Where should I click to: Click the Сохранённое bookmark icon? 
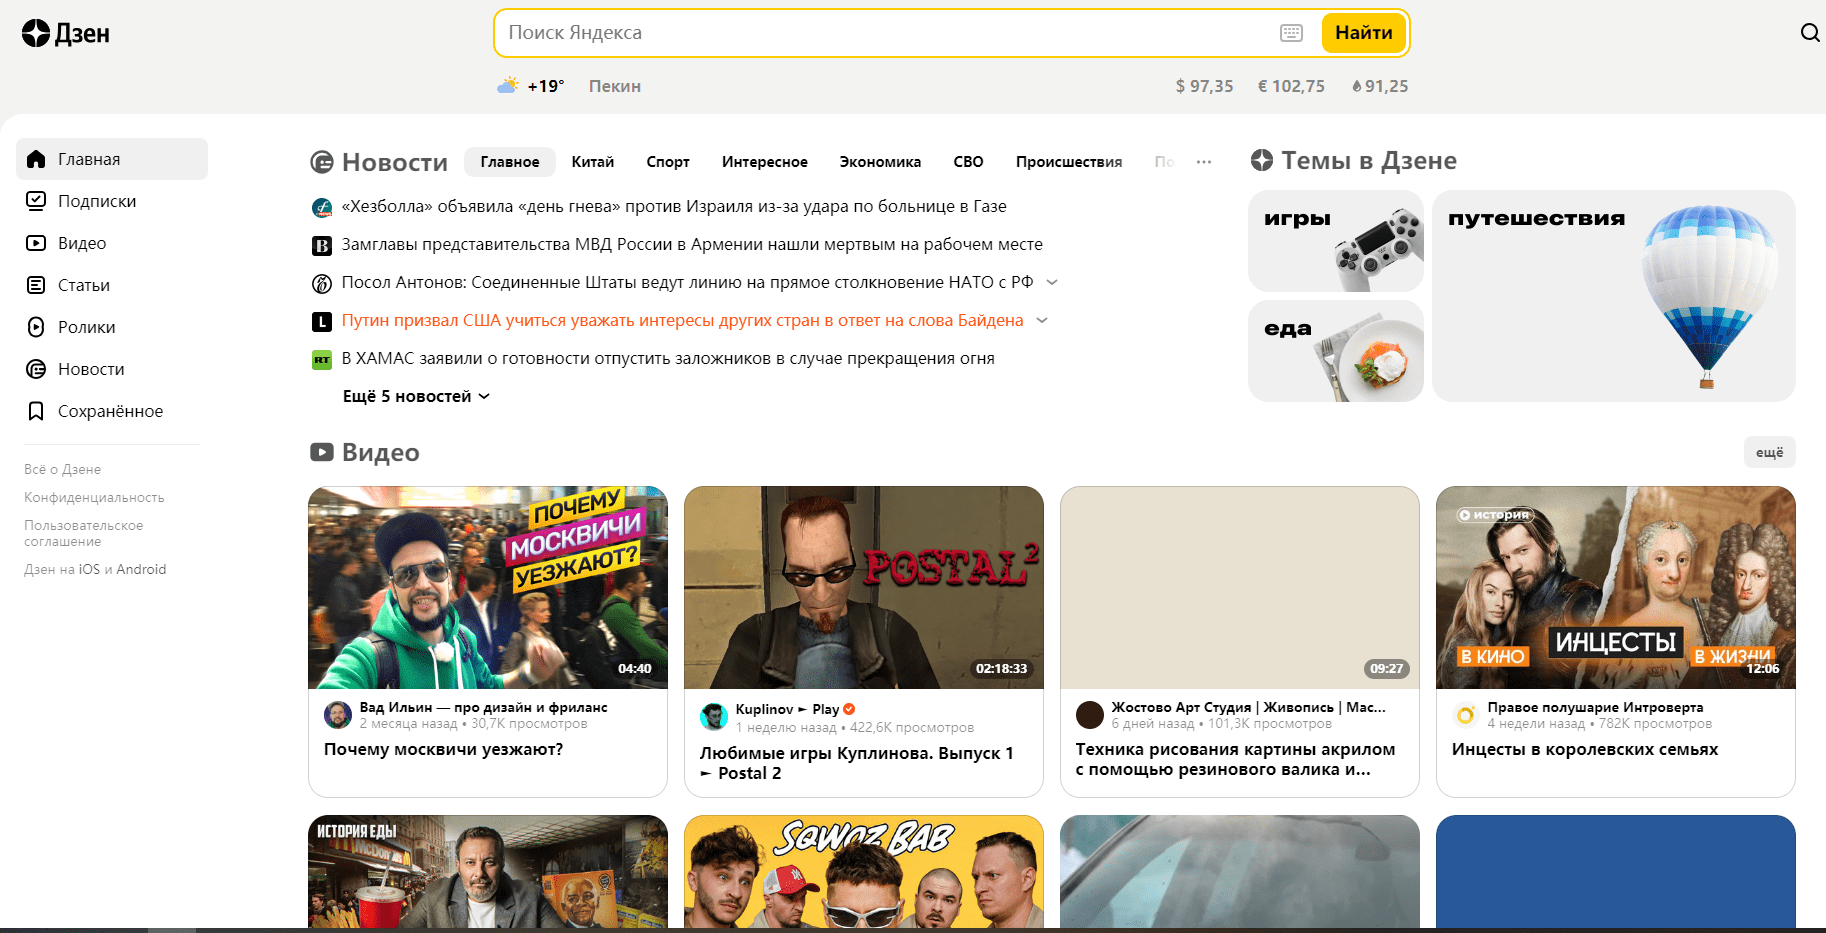pos(36,411)
